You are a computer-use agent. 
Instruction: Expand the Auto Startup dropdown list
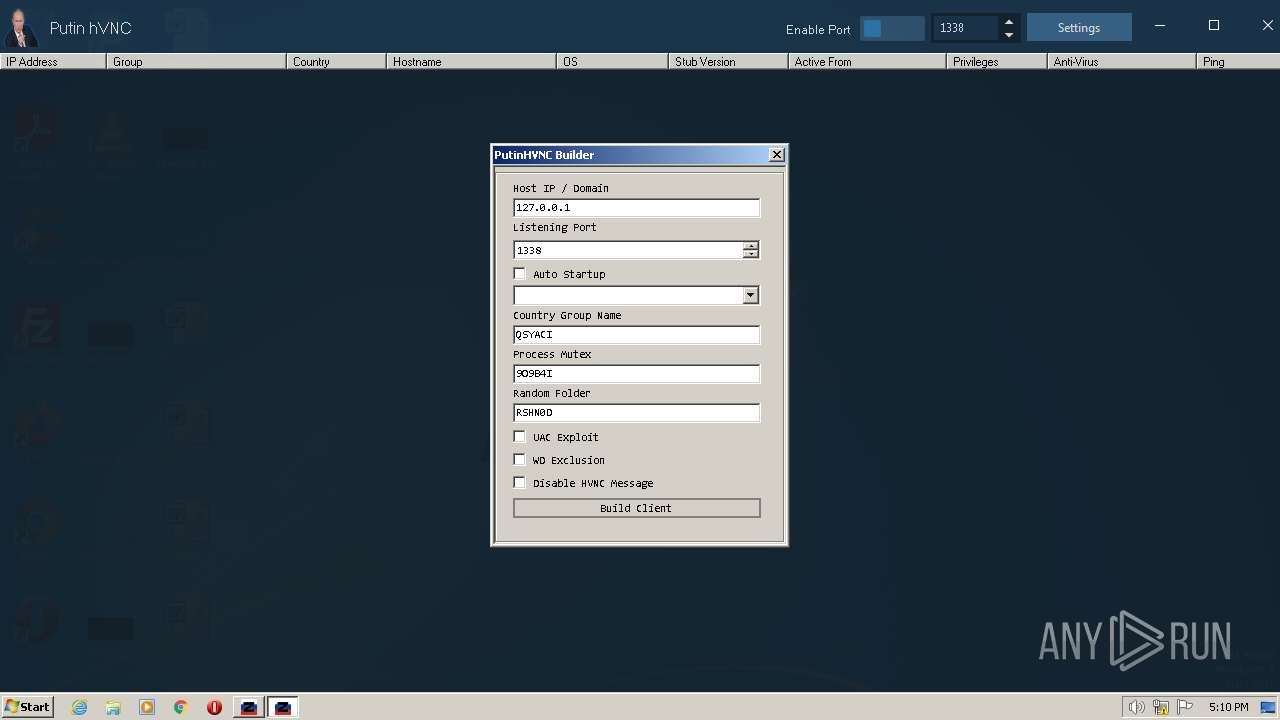click(x=751, y=295)
